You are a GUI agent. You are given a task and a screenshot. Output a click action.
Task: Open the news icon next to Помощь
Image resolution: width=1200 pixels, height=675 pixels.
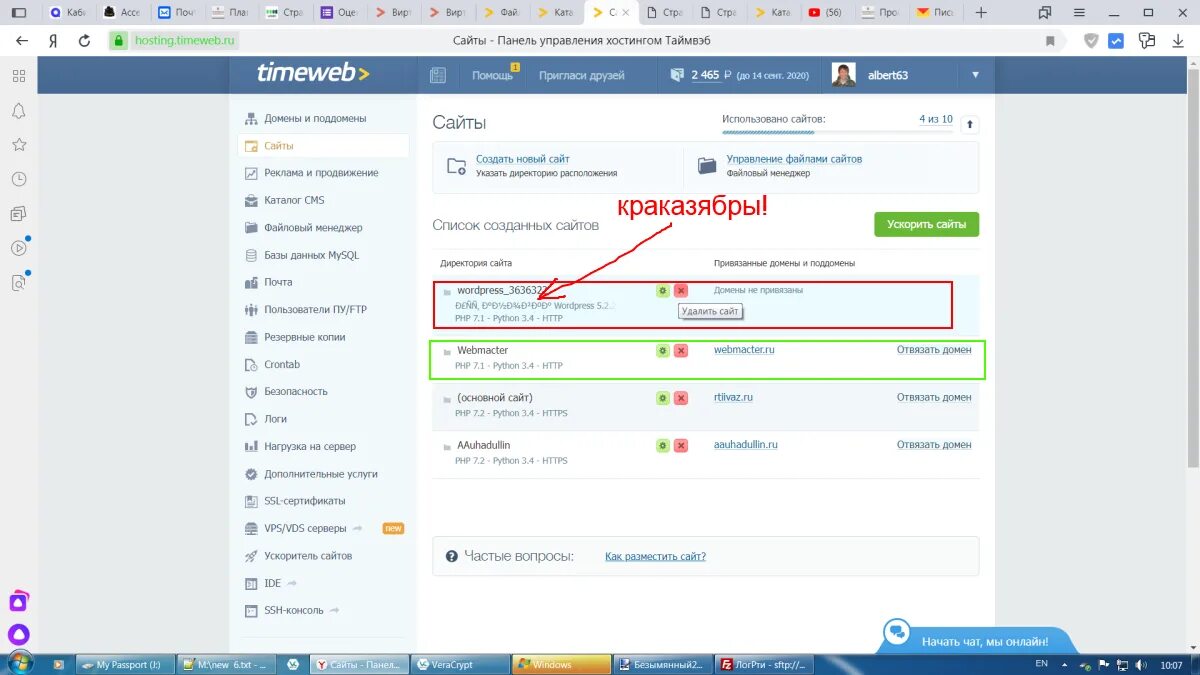437,75
